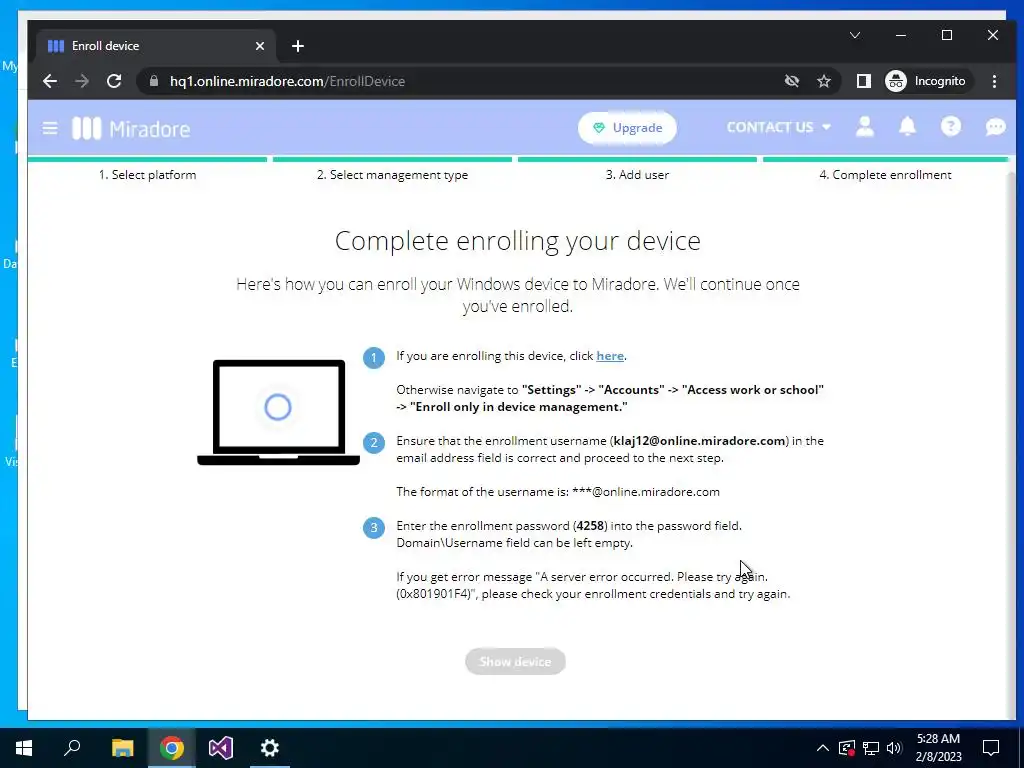Click the network tray icon
1024x768 pixels.
871,748
